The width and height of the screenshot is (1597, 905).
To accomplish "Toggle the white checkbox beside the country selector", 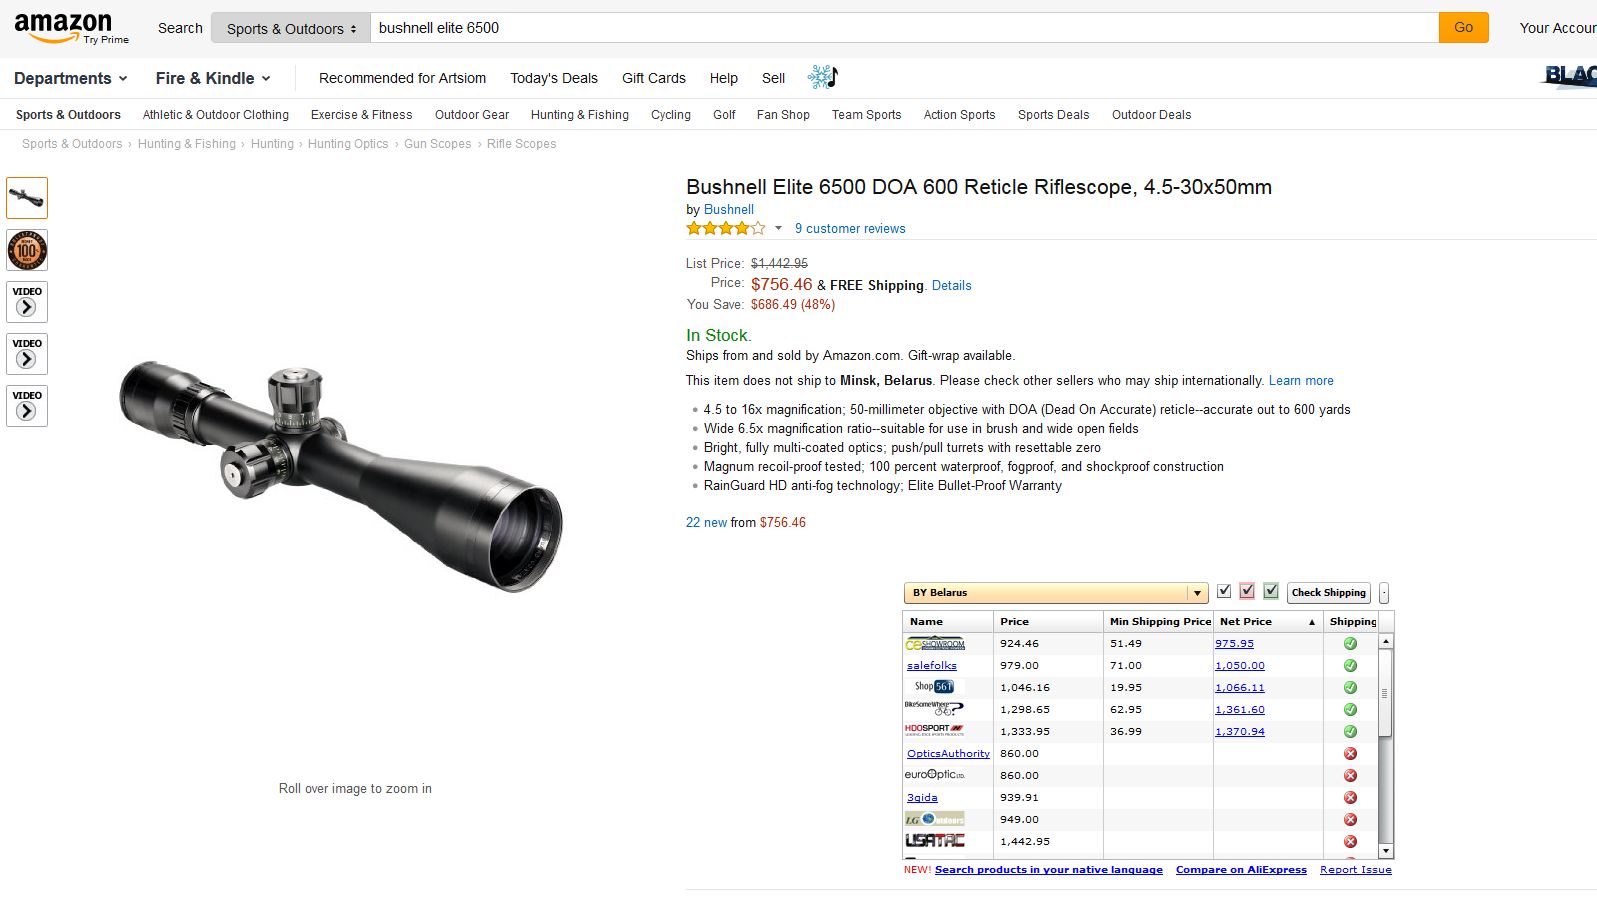I will (x=1224, y=592).
